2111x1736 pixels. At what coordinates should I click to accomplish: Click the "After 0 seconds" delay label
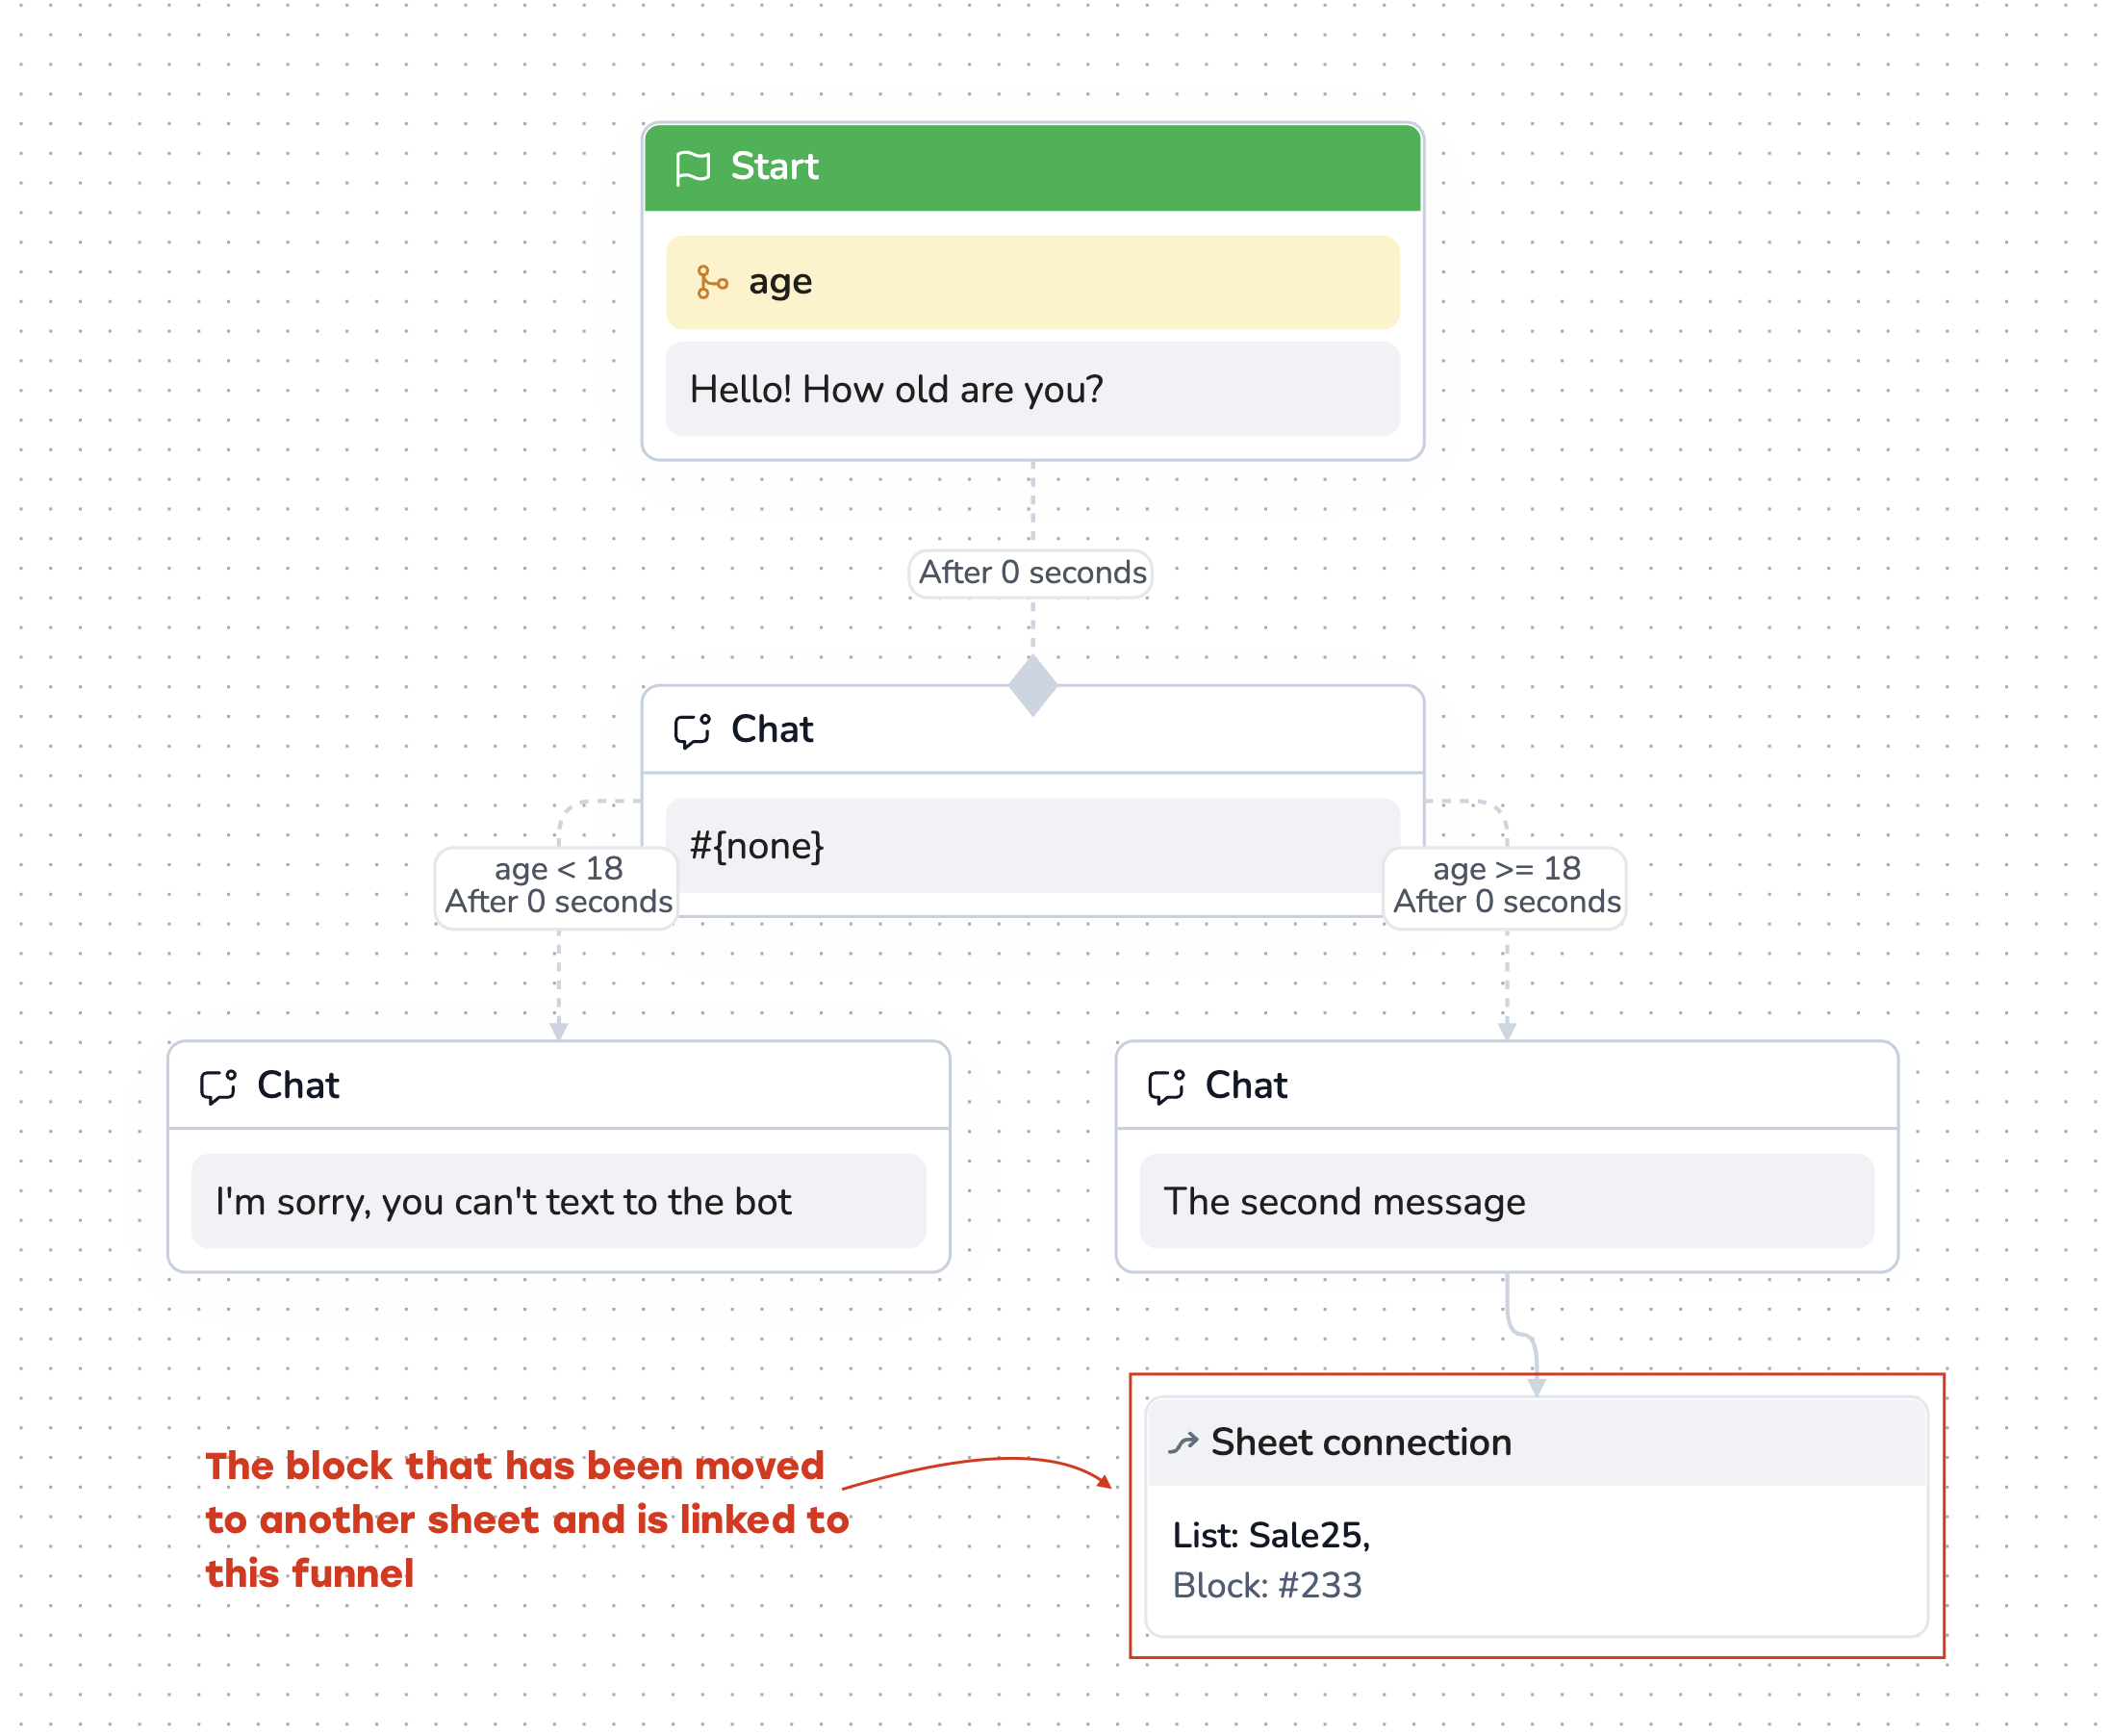point(1032,573)
